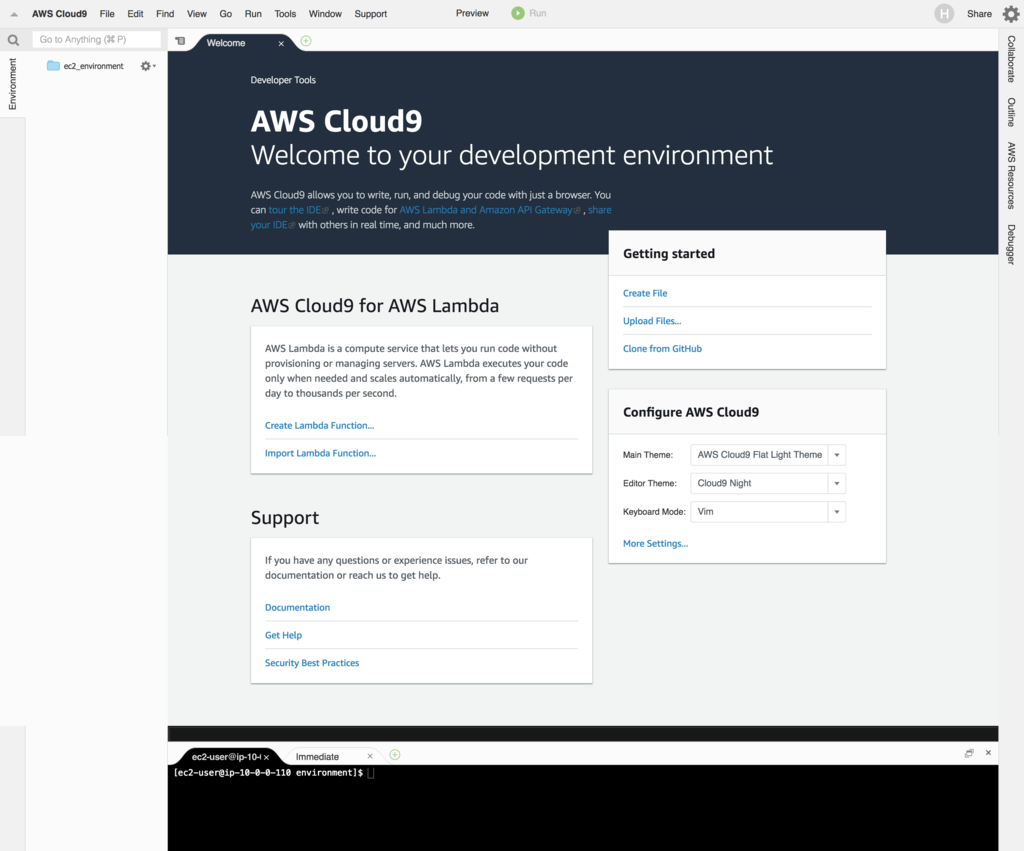Close the Immediate tab
1024x851 pixels.
tap(370, 756)
